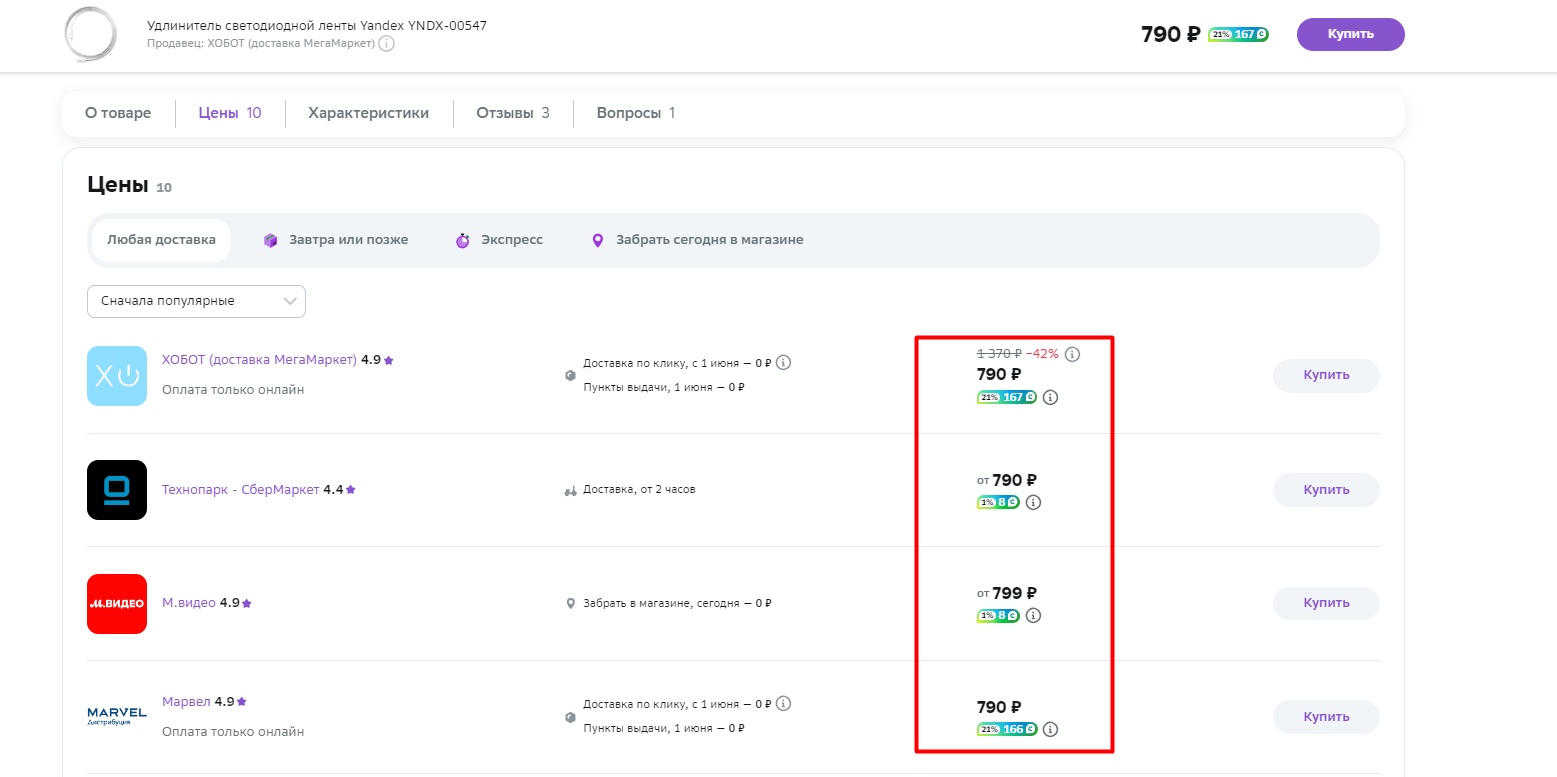Open the Сначала популярные sort dropdown
Image resolution: width=1557 pixels, height=777 pixels.
[x=196, y=301]
